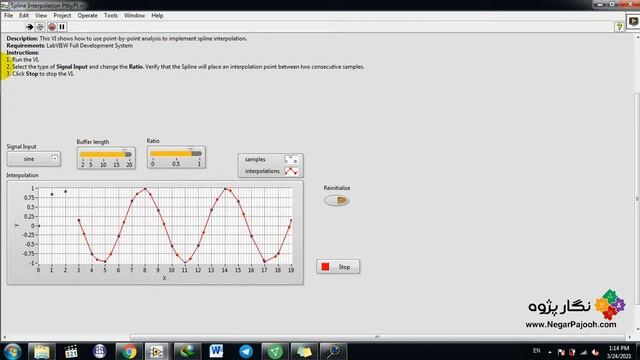Viewport: 640px width, 360px height.
Task: Click the Buffer length scale value 10
Action: pos(103,164)
